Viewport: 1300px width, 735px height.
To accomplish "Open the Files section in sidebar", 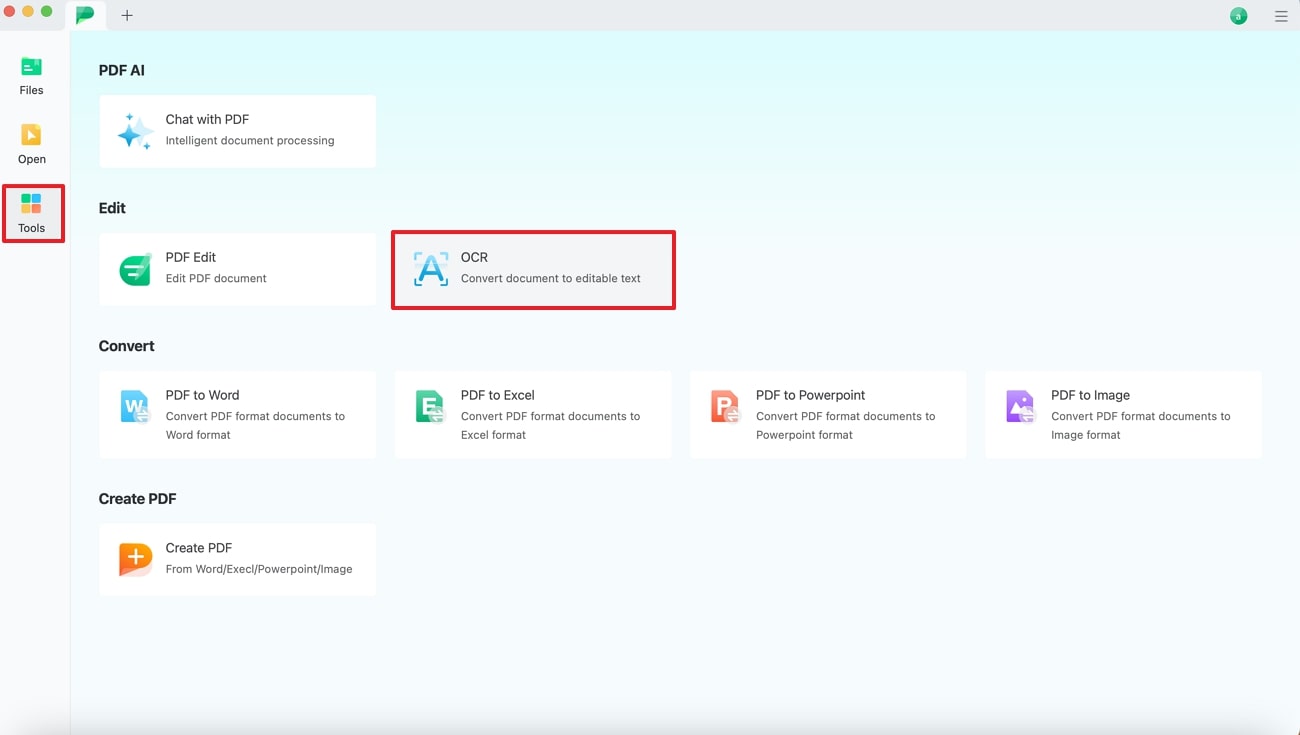I will (x=31, y=75).
